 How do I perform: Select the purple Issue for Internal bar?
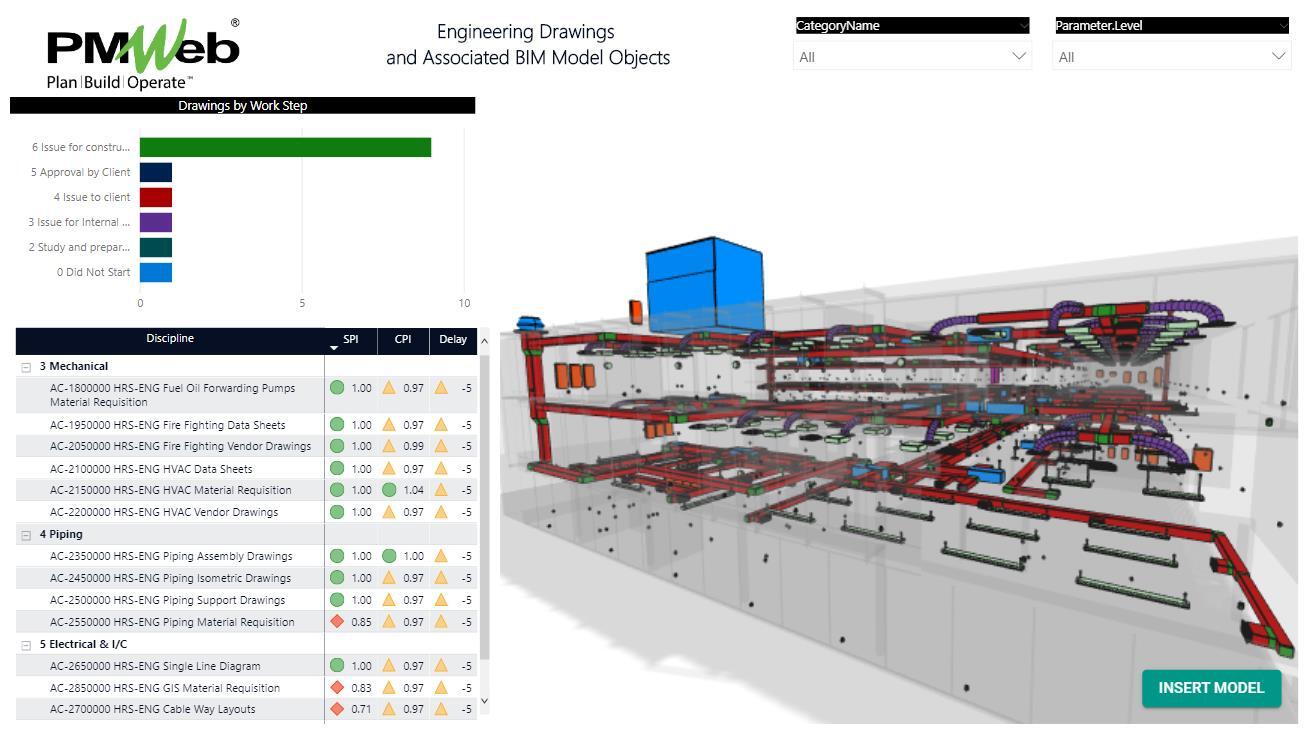point(156,223)
